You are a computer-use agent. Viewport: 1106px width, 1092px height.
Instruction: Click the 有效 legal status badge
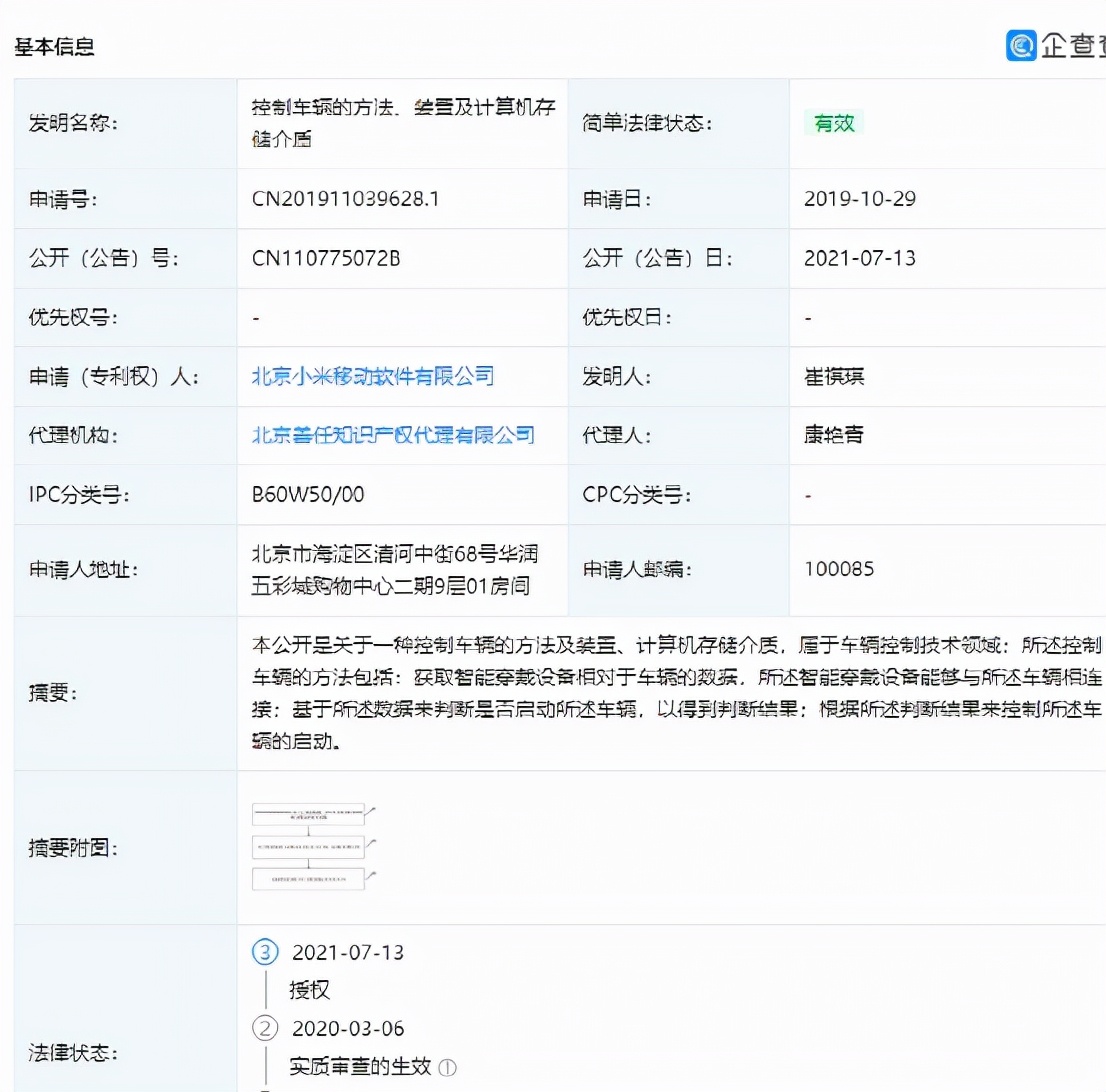pos(834,123)
